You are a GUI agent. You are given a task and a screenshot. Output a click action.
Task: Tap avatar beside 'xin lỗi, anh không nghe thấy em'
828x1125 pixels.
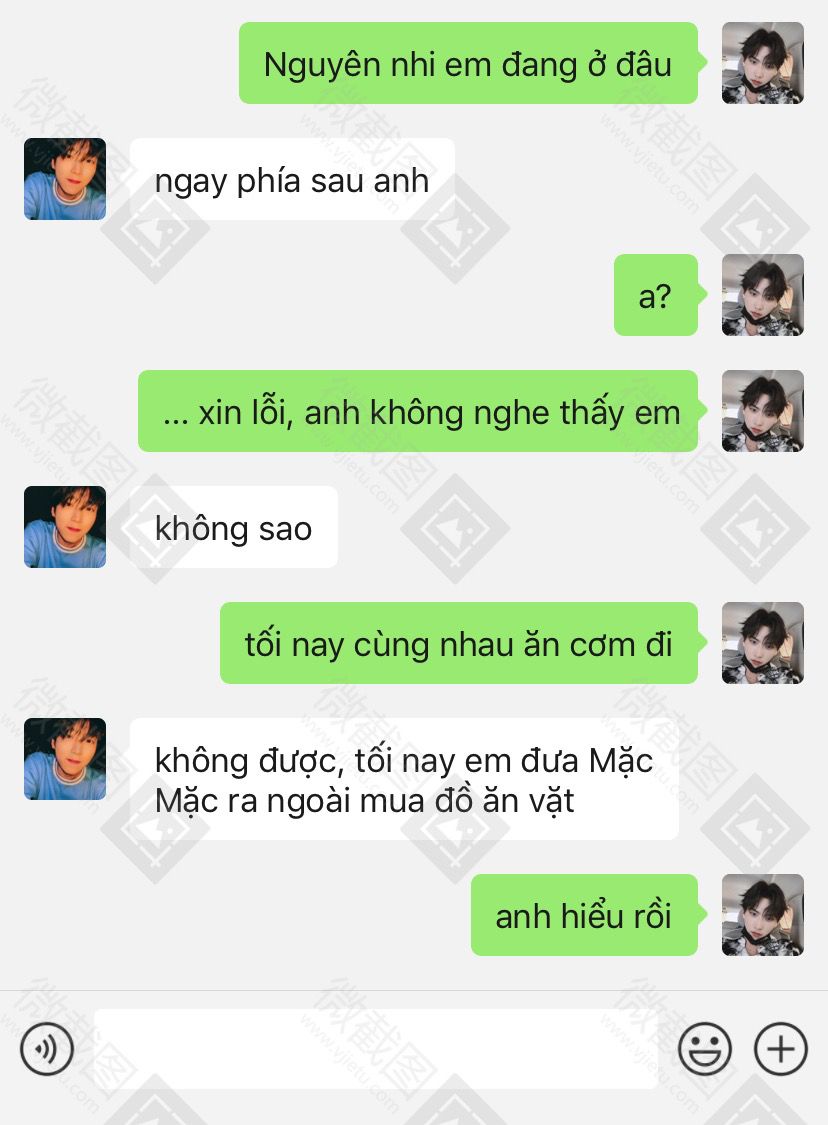coord(763,411)
